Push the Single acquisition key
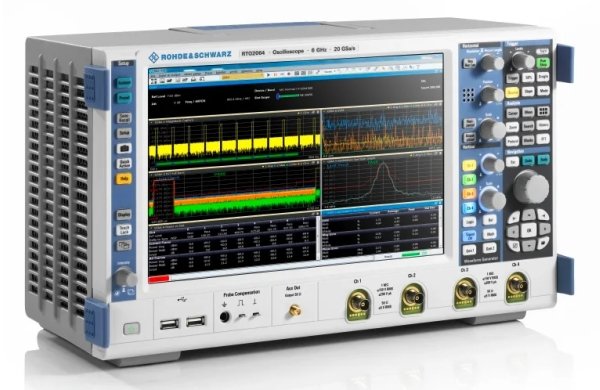This screenshot has height=390, width=600. pos(543,77)
